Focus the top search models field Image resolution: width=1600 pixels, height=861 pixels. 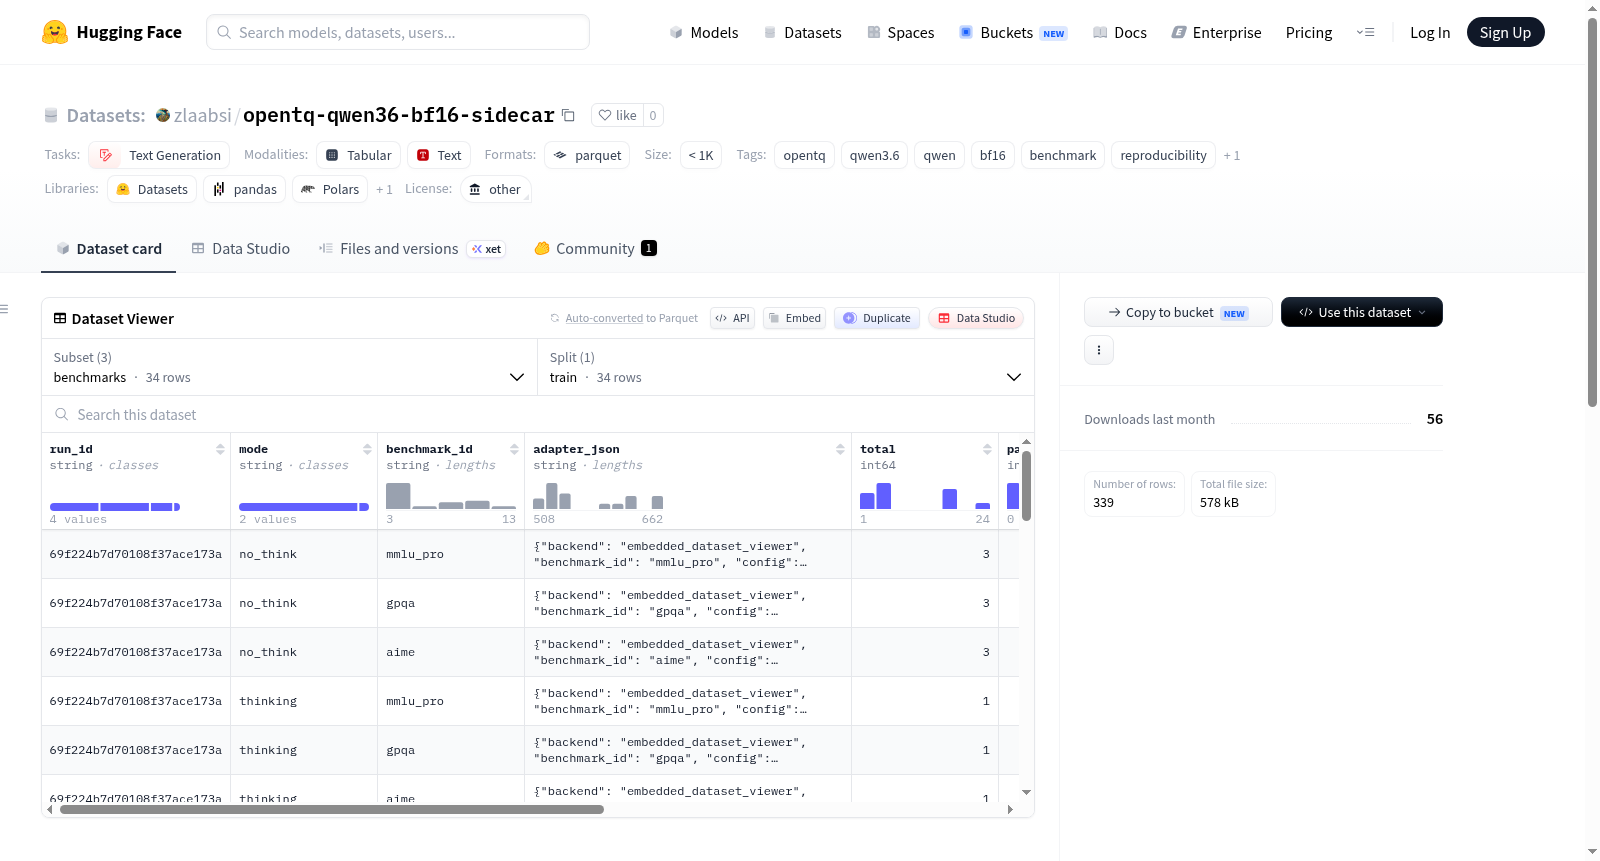click(x=398, y=32)
